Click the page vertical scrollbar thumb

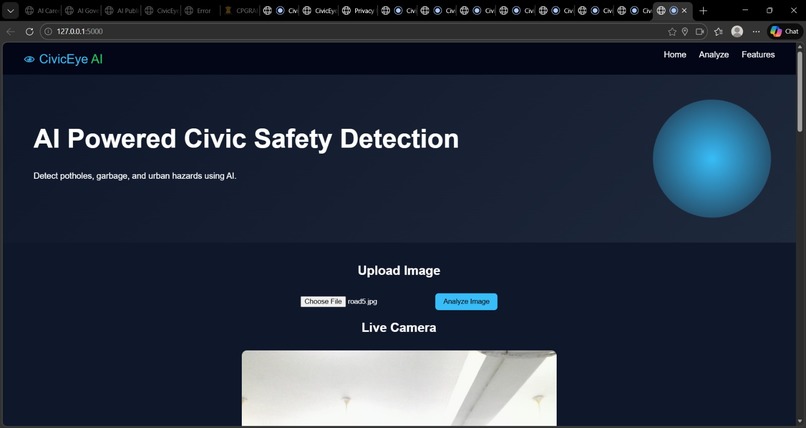(799, 90)
